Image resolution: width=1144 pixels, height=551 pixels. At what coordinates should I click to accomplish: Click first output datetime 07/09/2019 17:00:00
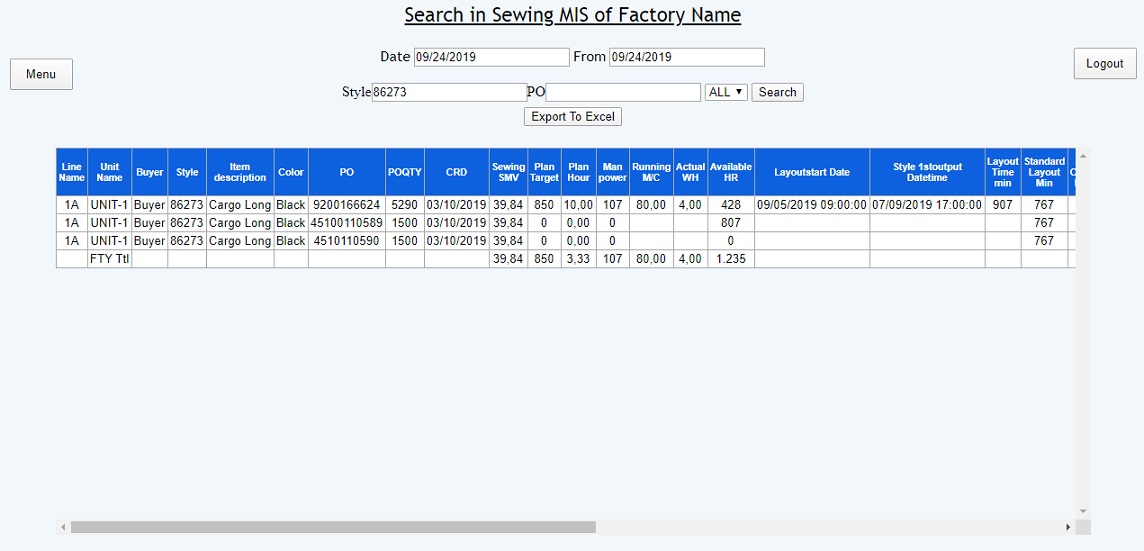(x=927, y=205)
